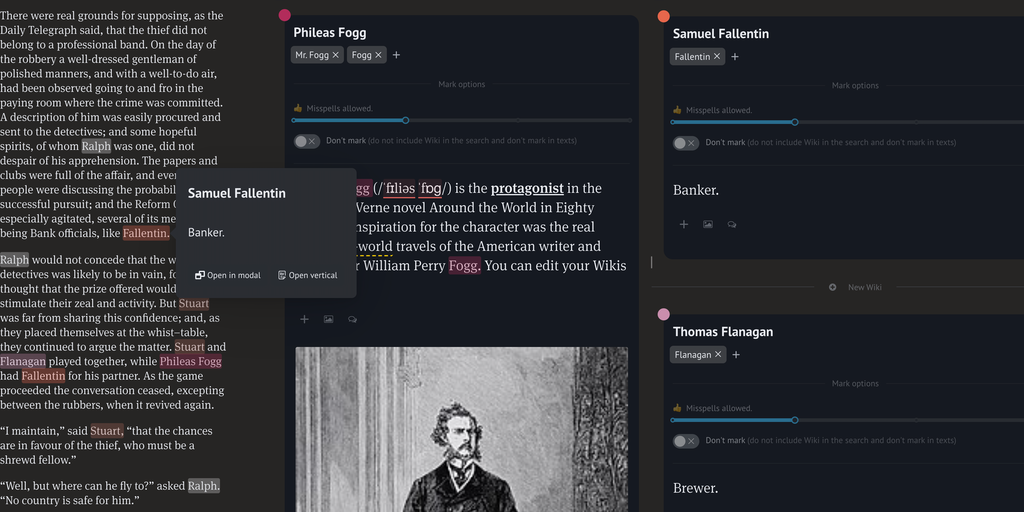Click the comment icon under Phileas Fogg text
The image size is (1024, 512).
[352, 319]
